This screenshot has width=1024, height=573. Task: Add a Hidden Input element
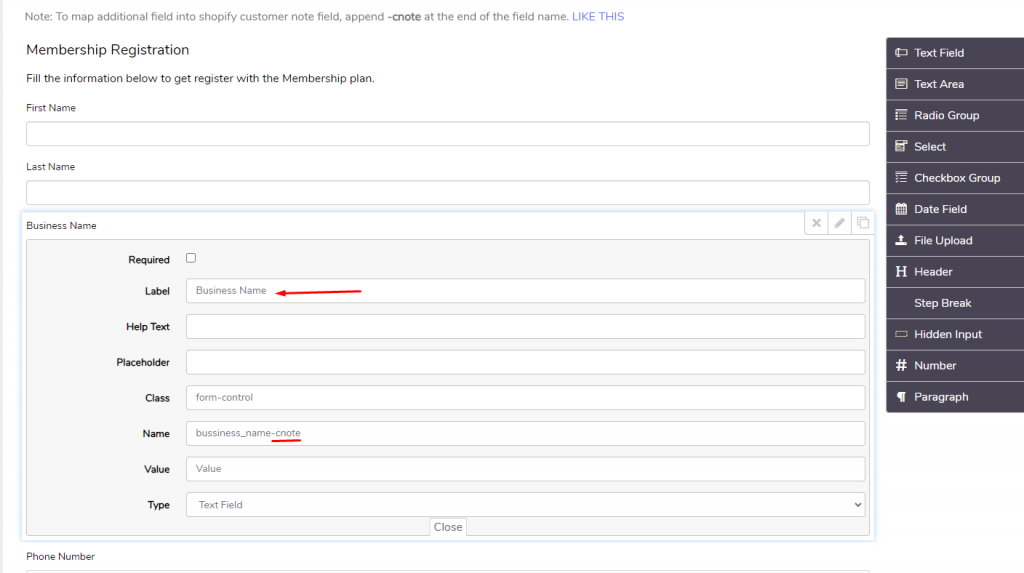[x=955, y=335]
